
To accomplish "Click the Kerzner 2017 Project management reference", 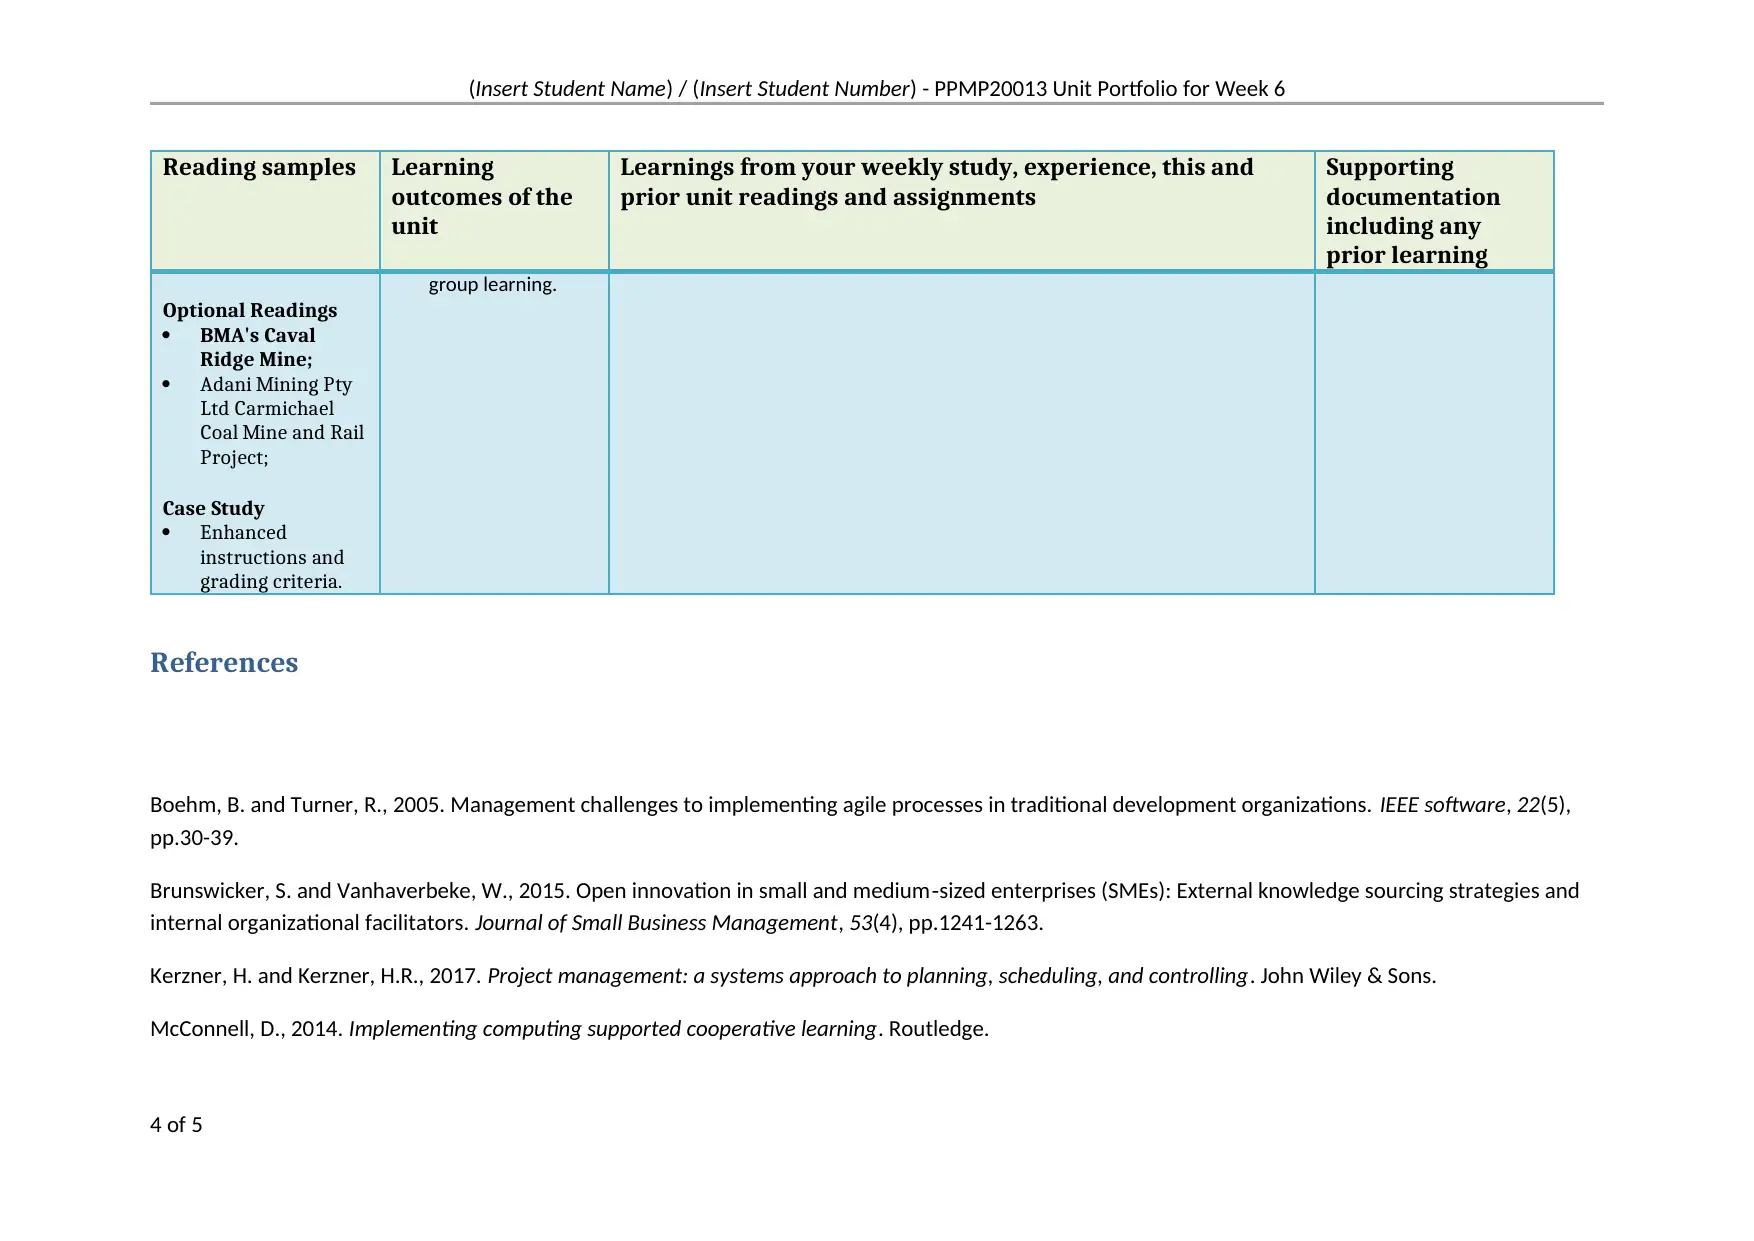I will click(x=793, y=976).
